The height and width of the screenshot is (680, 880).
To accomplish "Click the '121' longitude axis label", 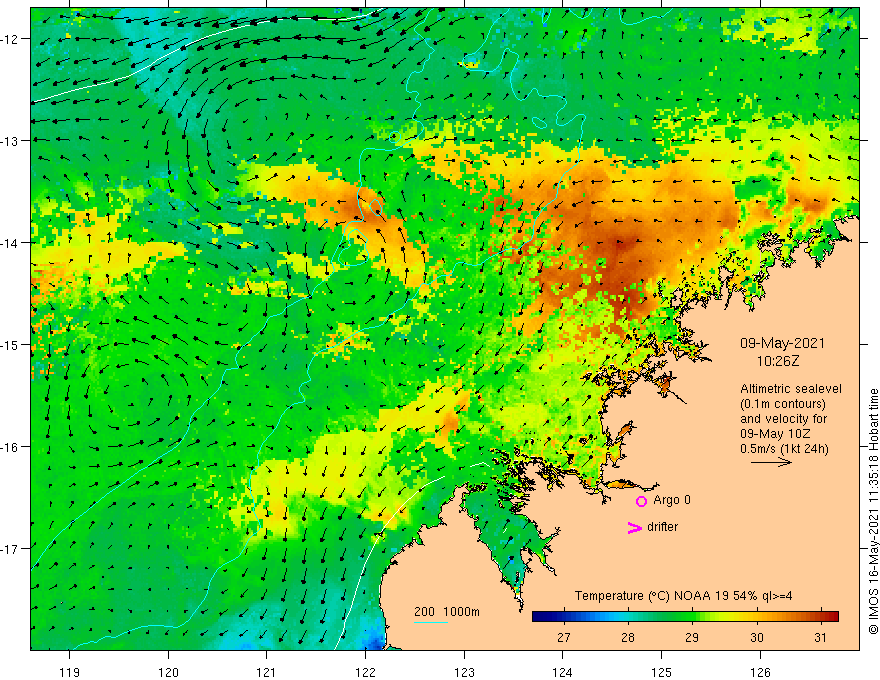I will point(267,672).
